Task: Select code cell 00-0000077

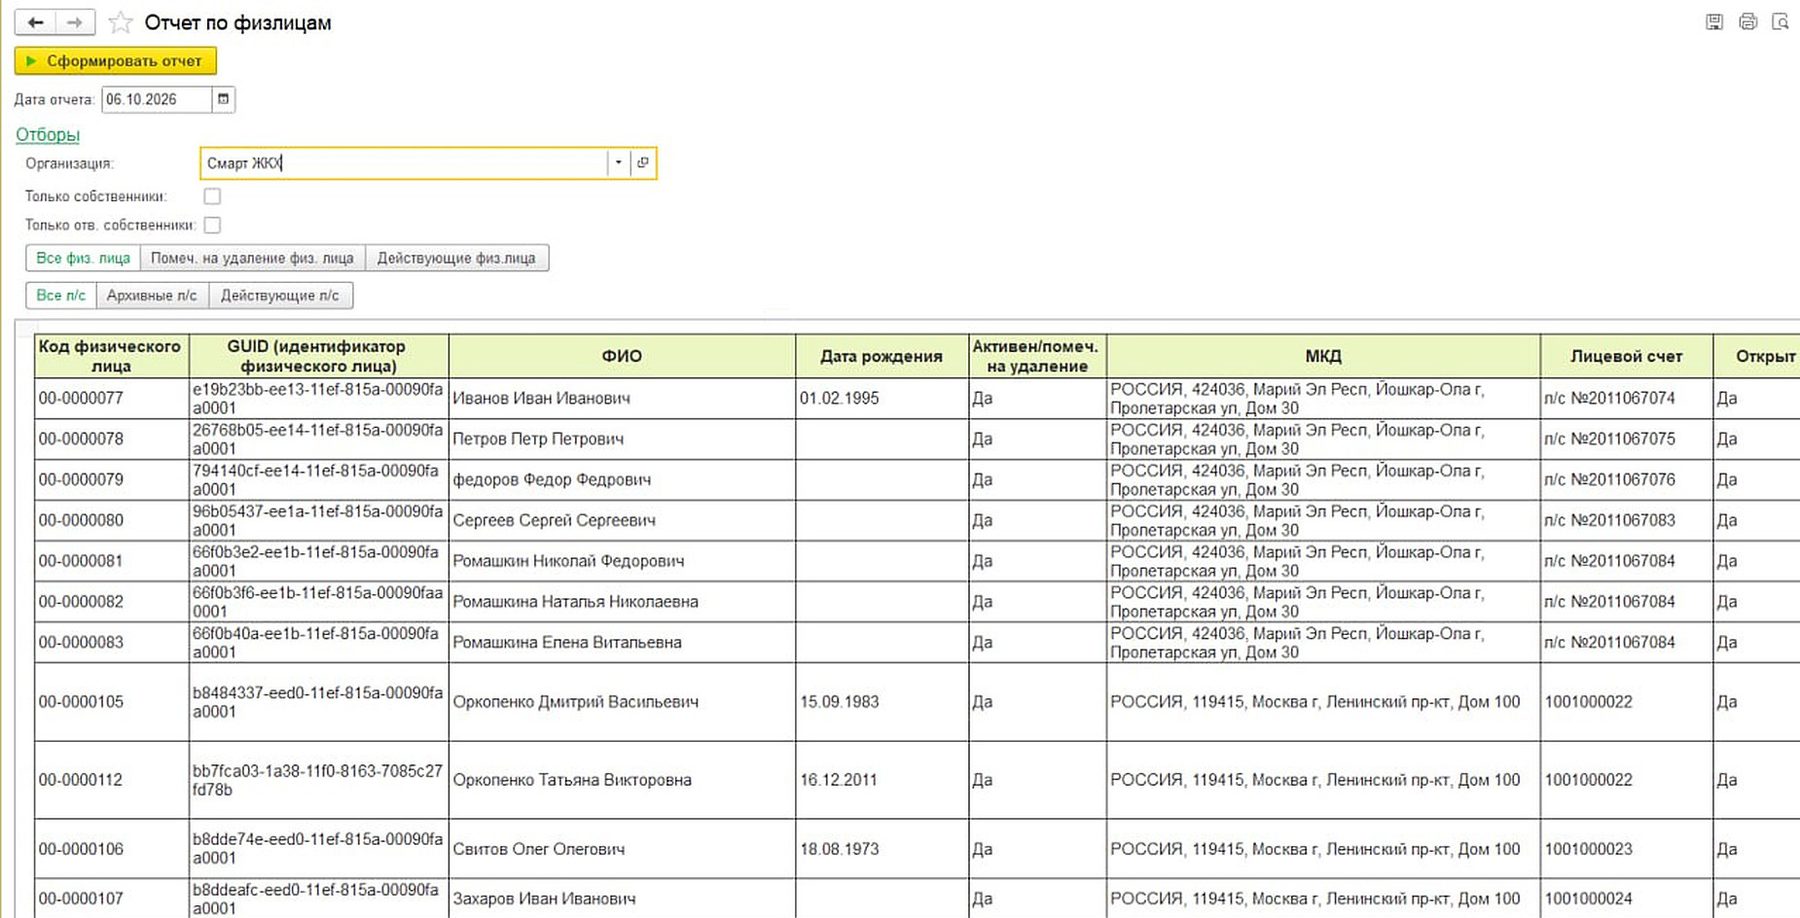Action: [112, 398]
